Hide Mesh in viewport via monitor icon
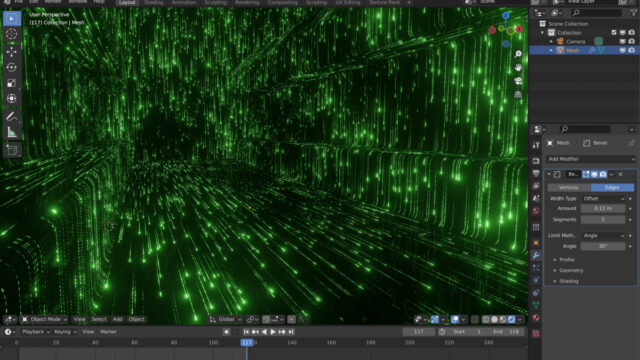640x360 pixels. 623,50
